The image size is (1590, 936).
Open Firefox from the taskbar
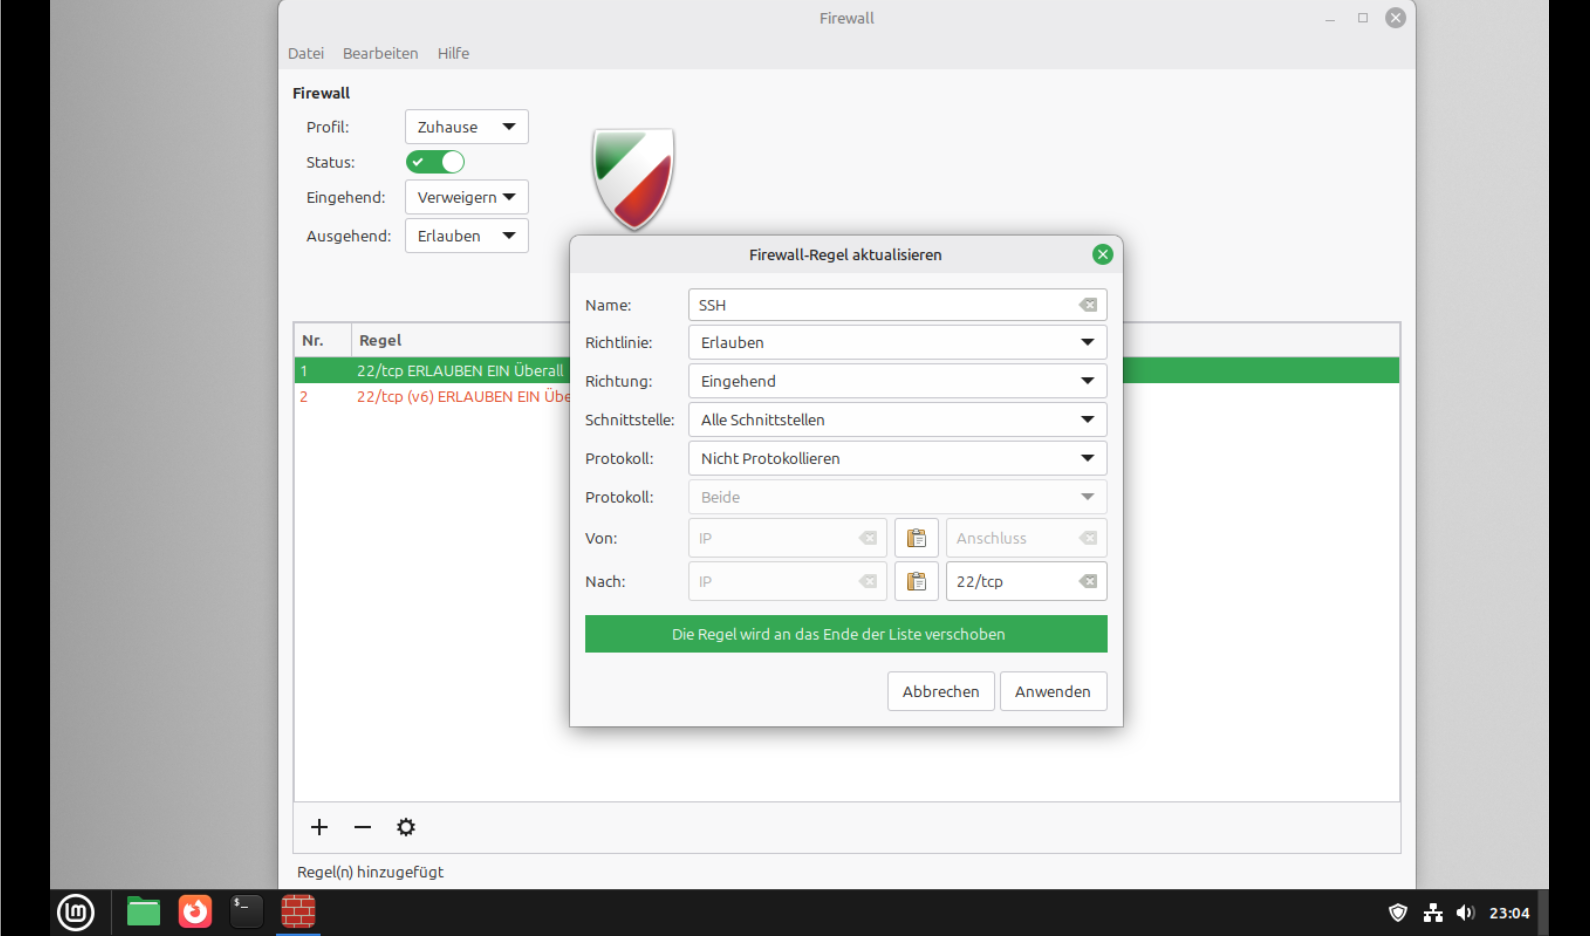coord(195,911)
